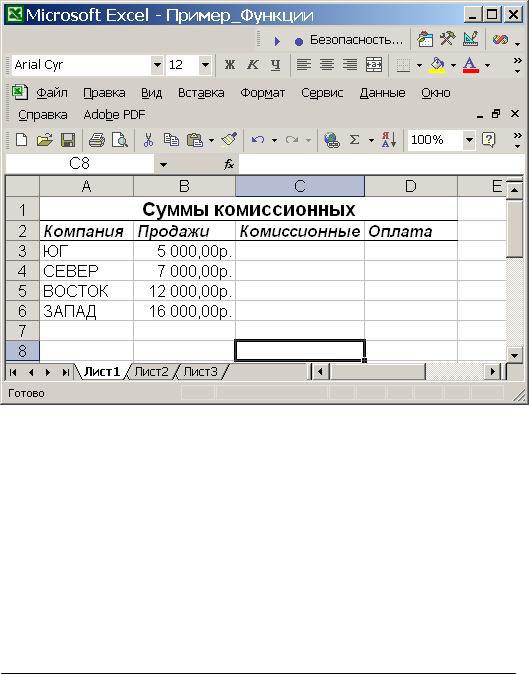Open the Script Editor icon
Screen dimensions: 529x674
(x=500, y=40)
